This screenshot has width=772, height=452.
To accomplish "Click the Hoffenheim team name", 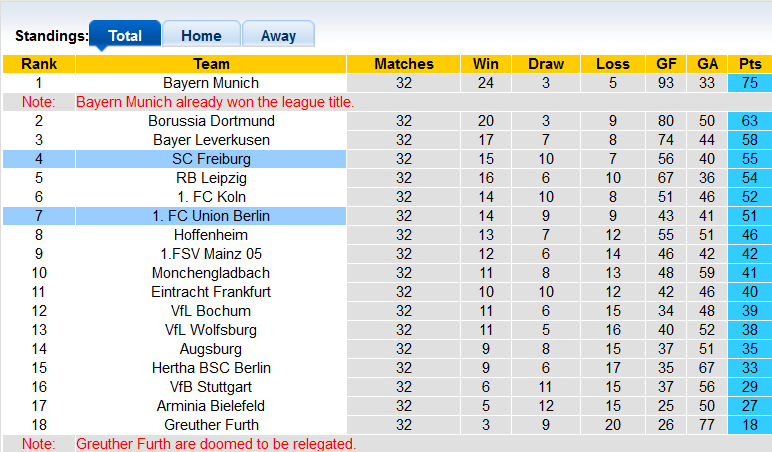I will click(x=211, y=235).
